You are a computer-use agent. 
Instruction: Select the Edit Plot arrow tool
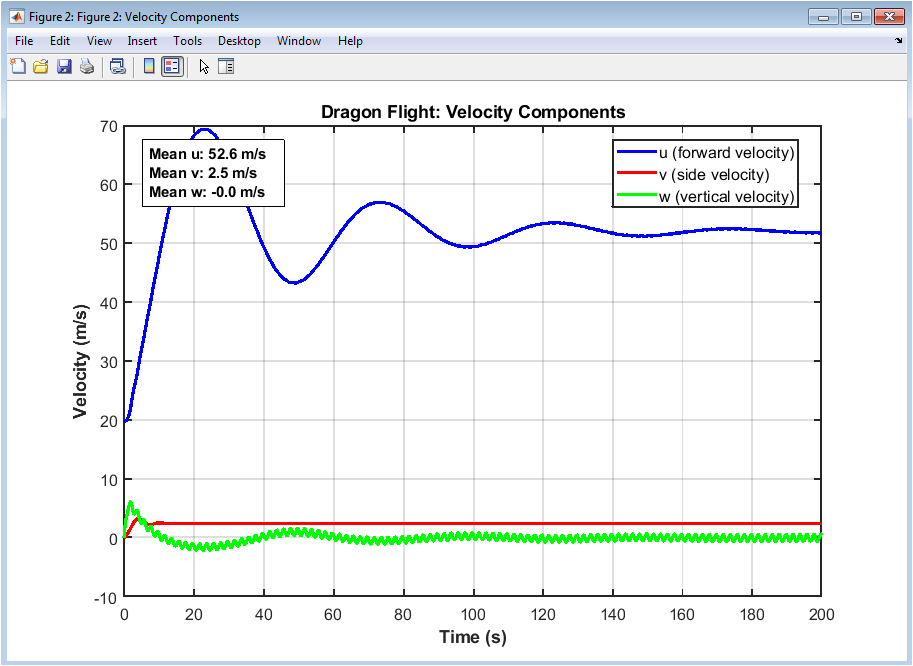pos(204,67)
